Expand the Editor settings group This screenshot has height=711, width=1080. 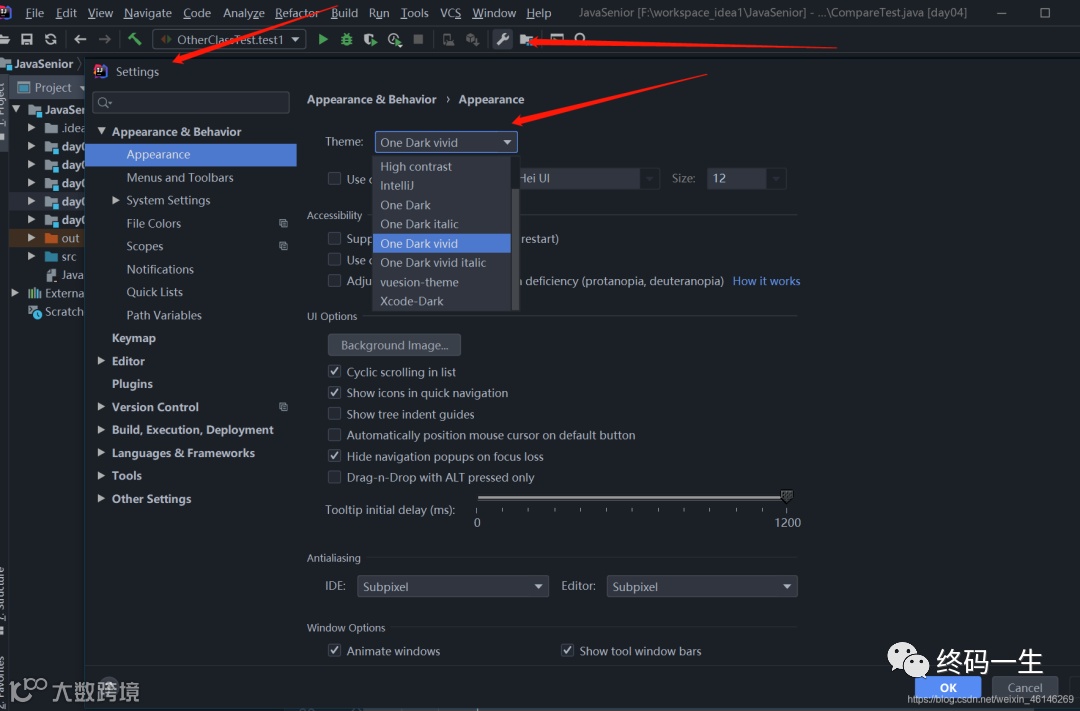tap(101, 360)
